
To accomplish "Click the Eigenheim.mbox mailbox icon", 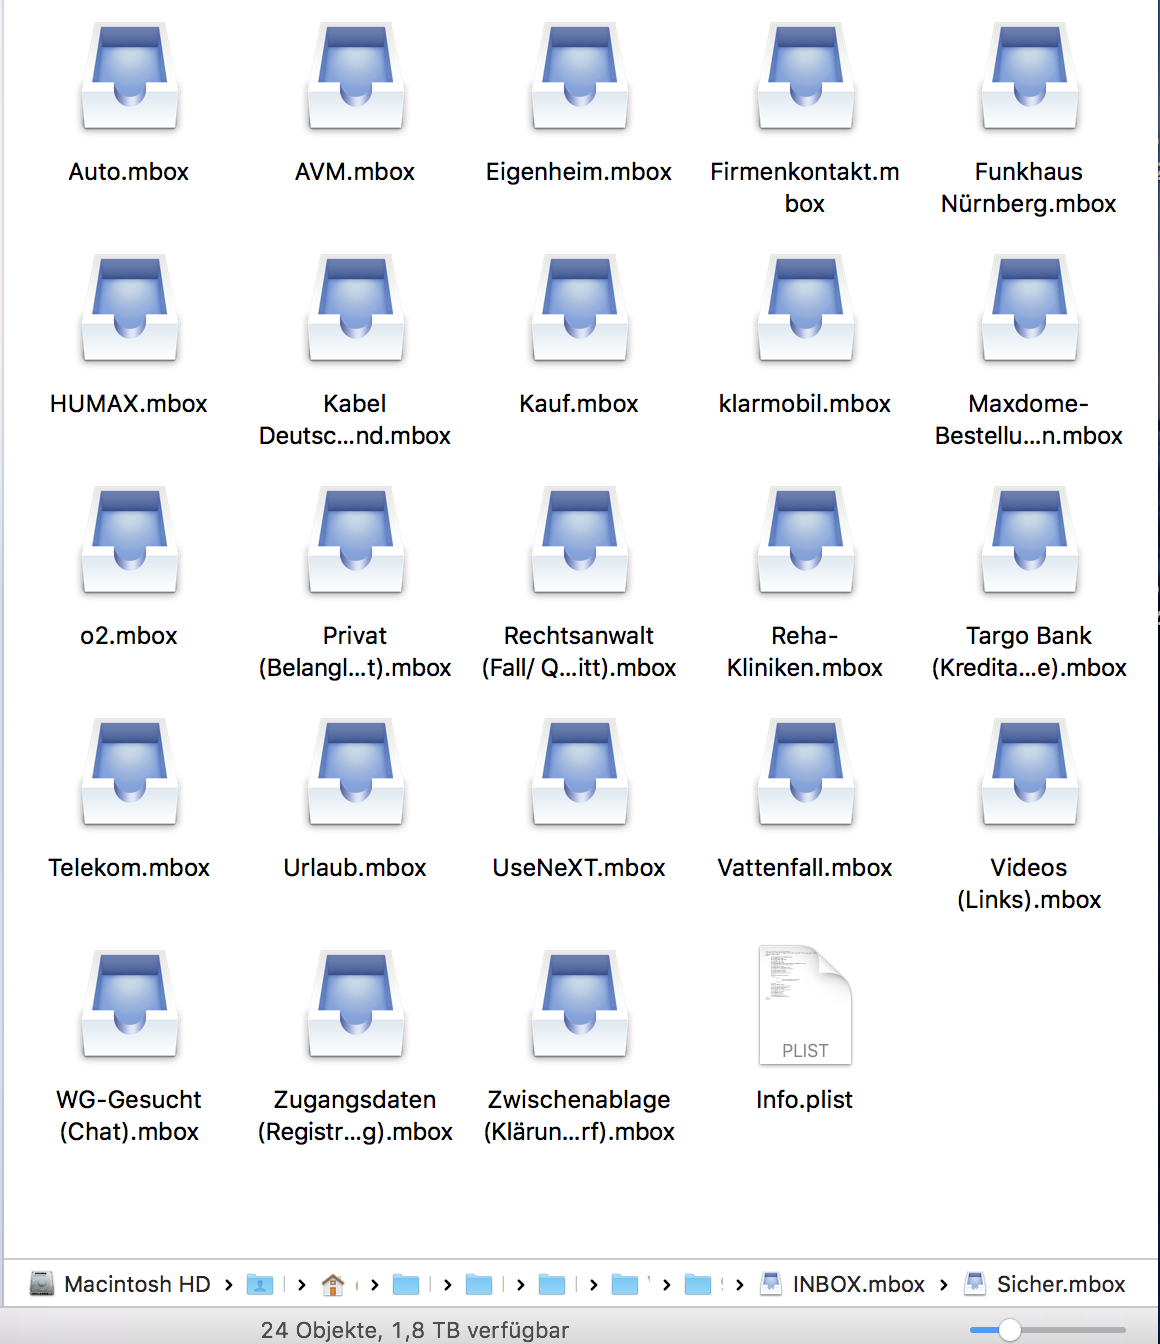I will pos(580,78).
